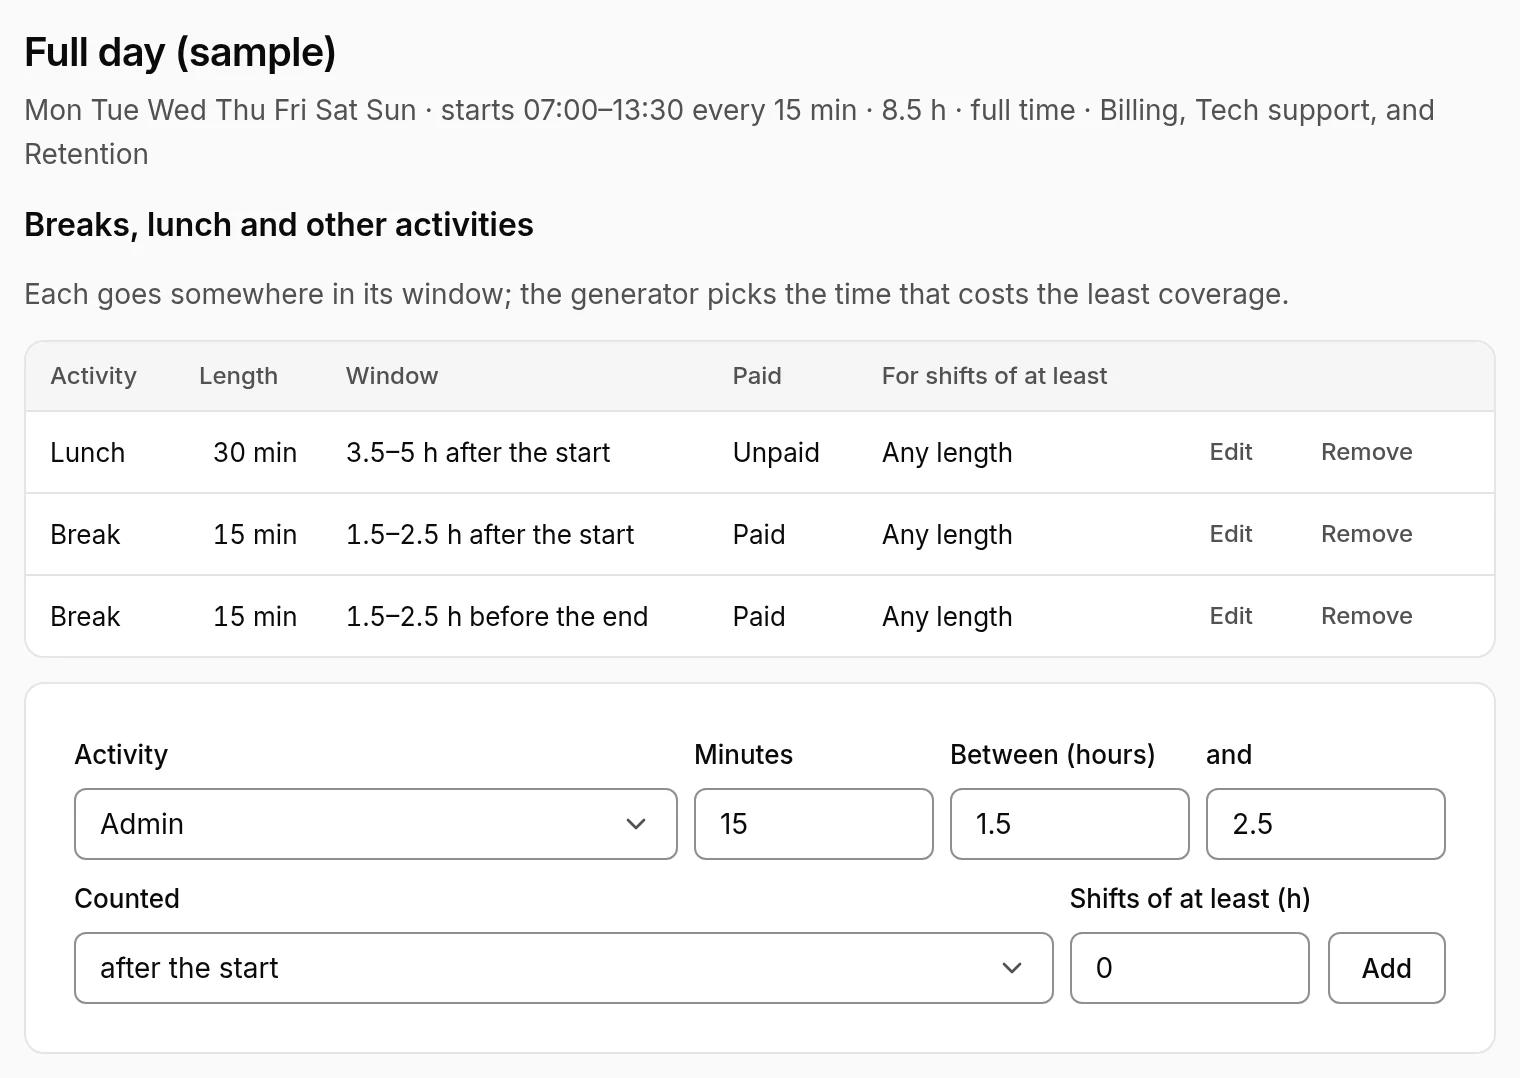Click the Shifts of at least (h) field
Image resolution: width=1520 pixels, height=1078 pixels.
click(x=1190, y=968)
